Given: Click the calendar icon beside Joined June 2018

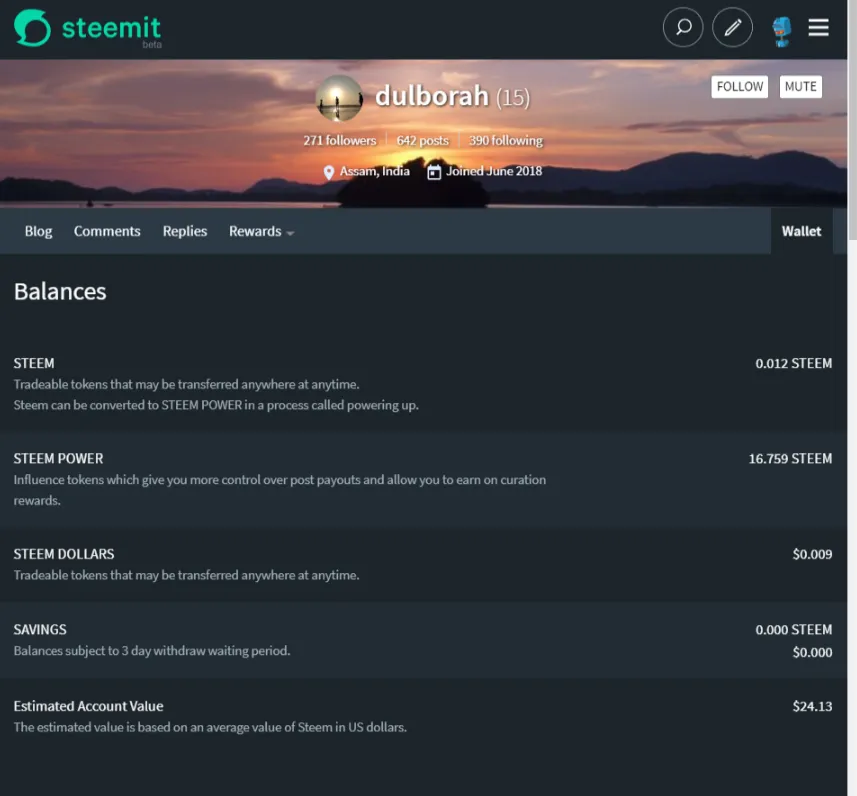Looking at the screenshot, I should tap(434, 172).
